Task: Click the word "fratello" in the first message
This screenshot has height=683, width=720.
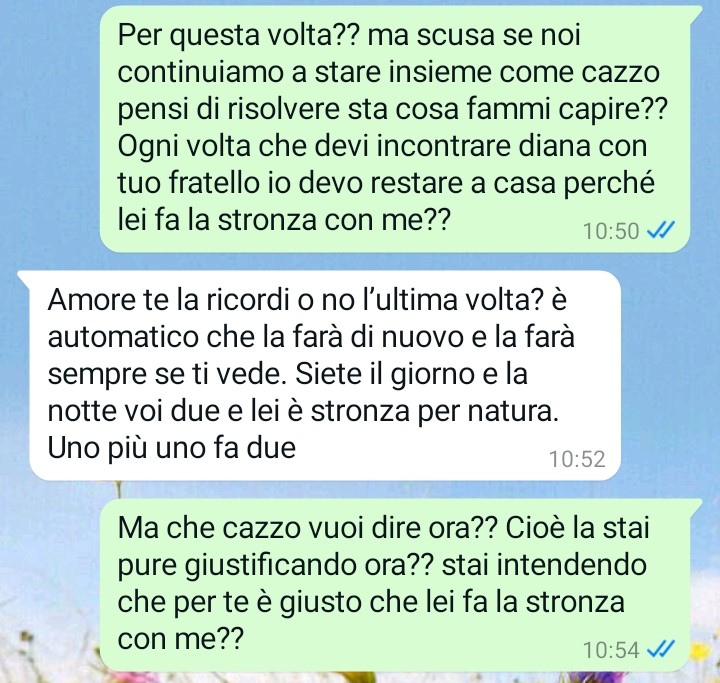Action: pyautogui.click(x=214, y=183)
